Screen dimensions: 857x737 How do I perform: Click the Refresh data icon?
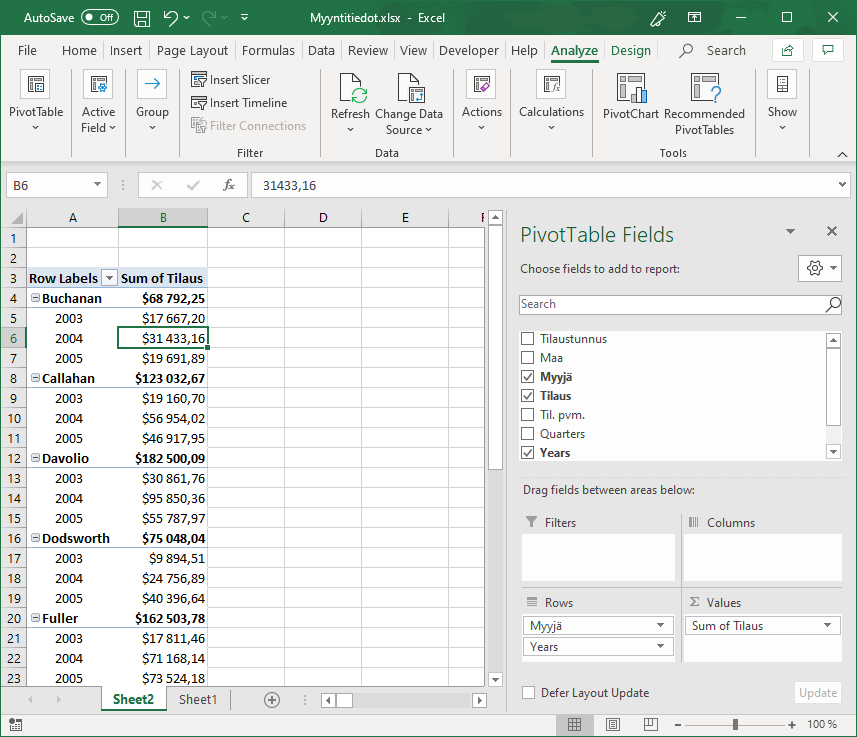coord(350,90)
